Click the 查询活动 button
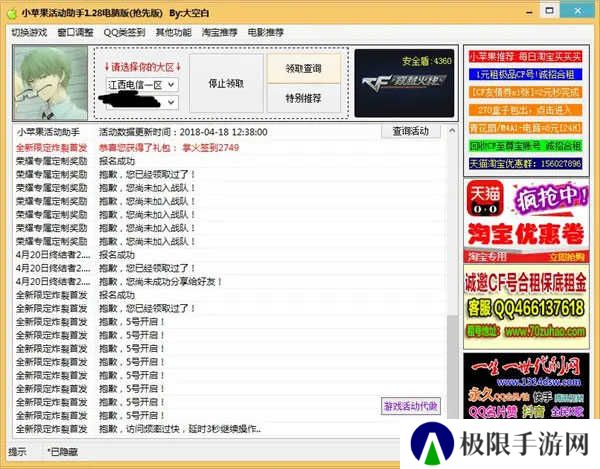Viewport: 600px width, 469px height. point(411,131)
